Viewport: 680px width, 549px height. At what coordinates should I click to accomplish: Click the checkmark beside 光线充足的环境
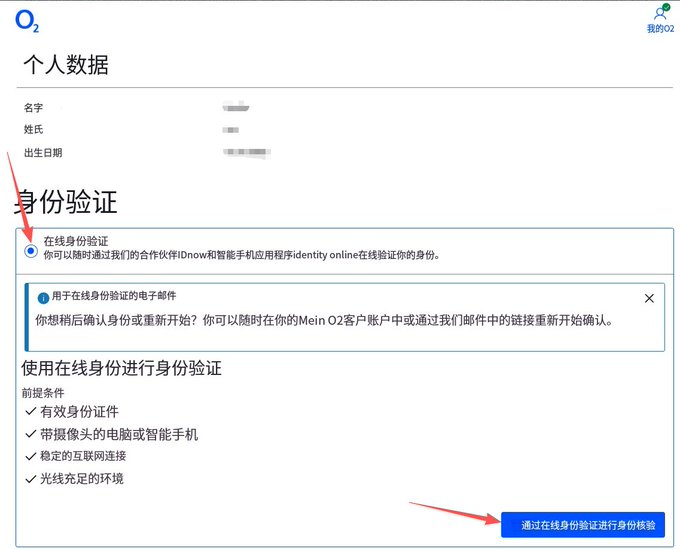[x=30, y=479]
